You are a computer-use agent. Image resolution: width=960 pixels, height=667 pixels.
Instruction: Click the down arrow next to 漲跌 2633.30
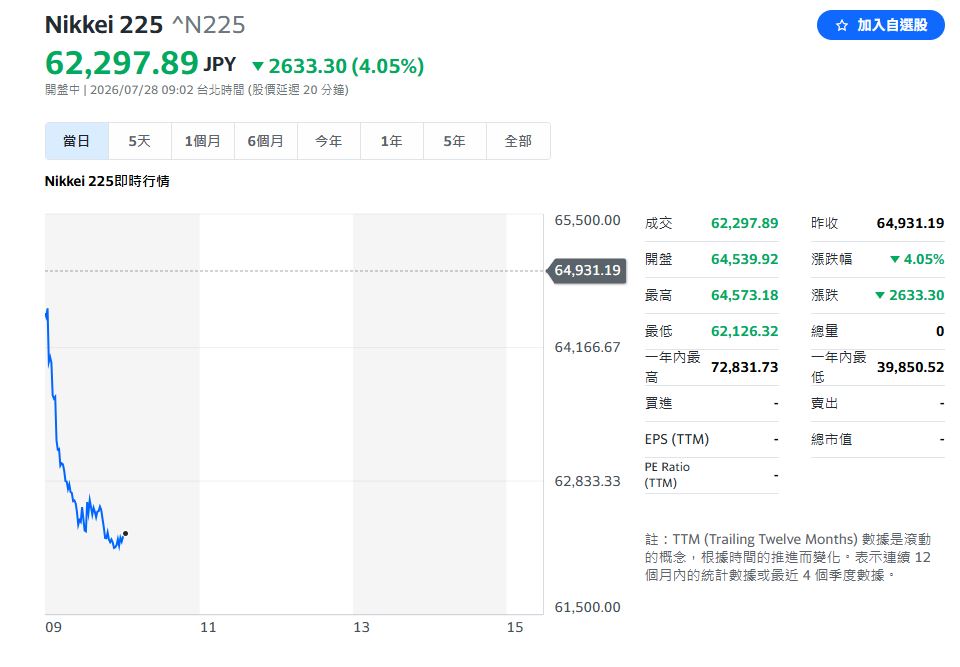click(880, 295)
